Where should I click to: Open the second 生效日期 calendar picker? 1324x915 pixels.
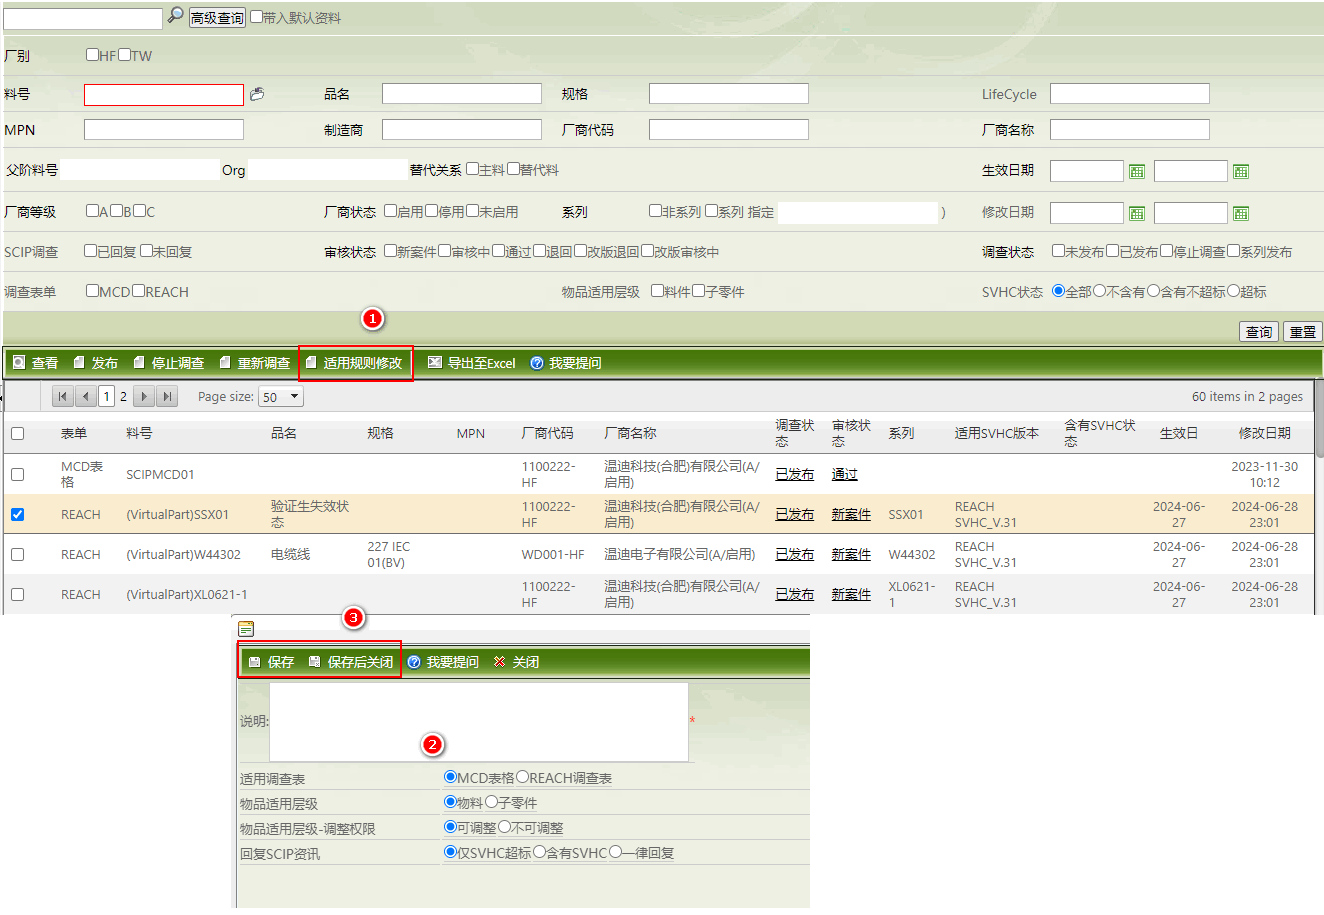(x=1241, y=172)
